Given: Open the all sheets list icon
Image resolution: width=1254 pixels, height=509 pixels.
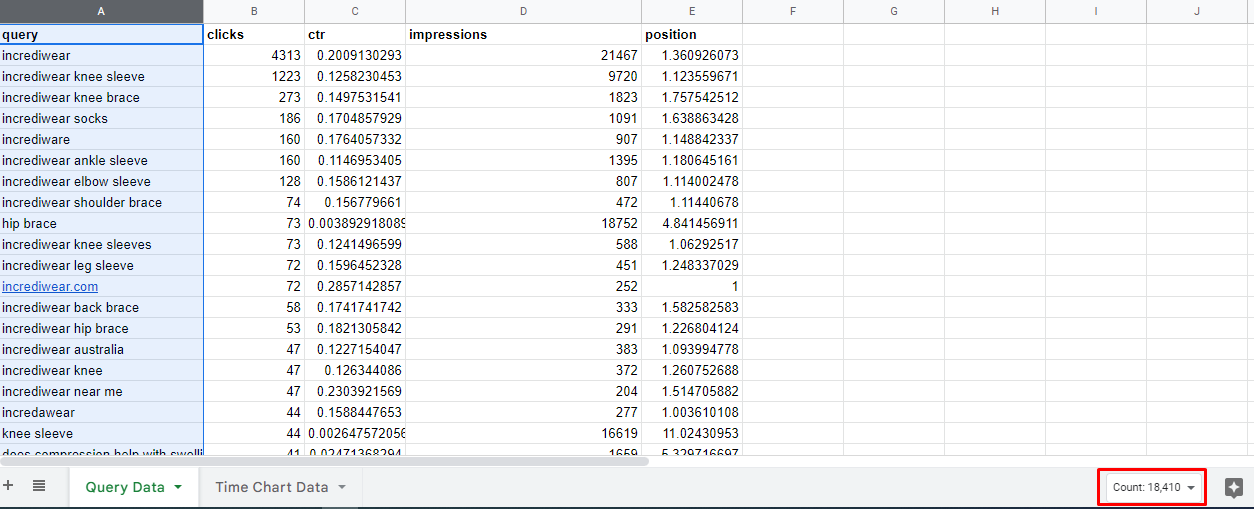Looking at the screenshot, I should tap(39, 486).
